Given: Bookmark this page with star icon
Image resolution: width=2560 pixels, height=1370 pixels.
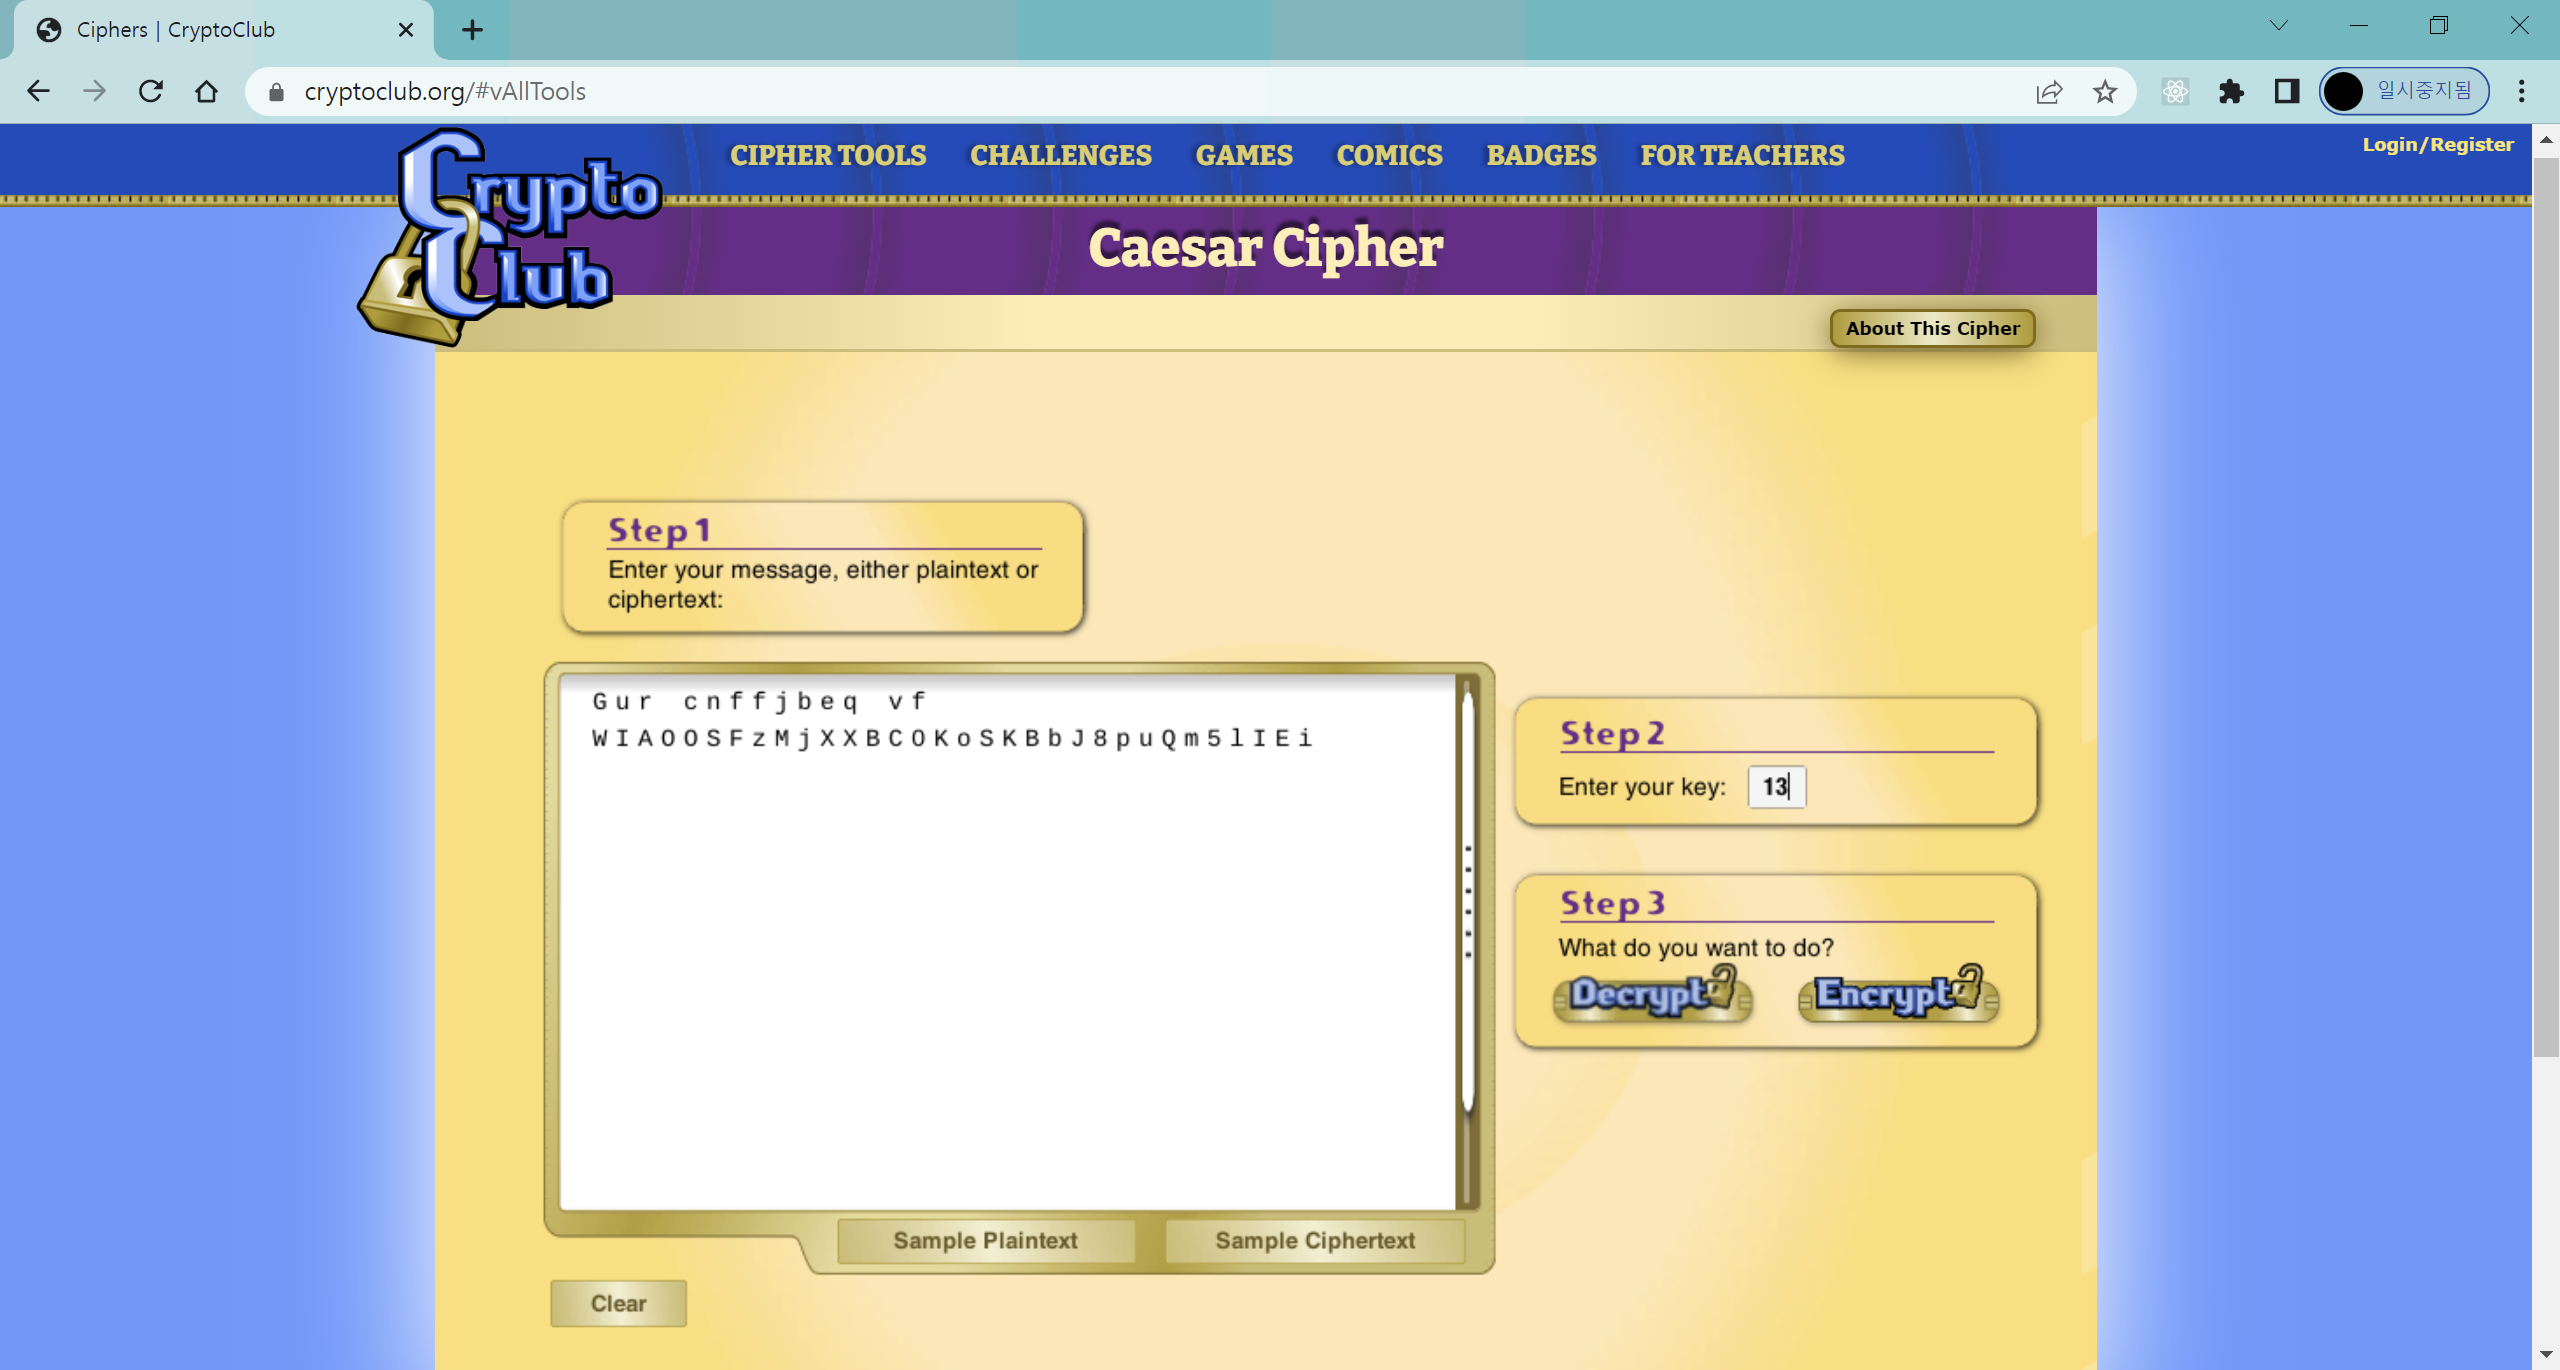Looking at the screenshot, I should coord(2105,91).
